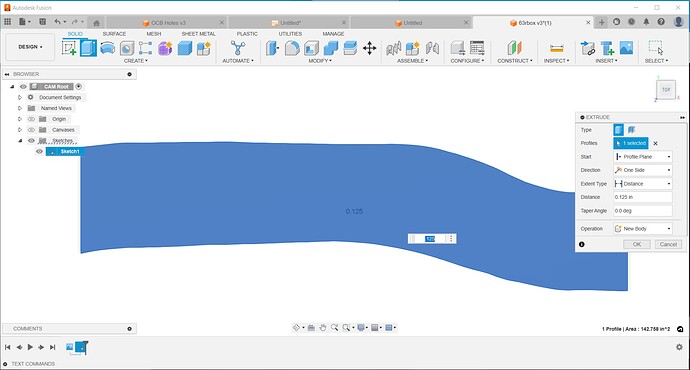Screen dimensions: 690x370
Task: Select the Revolve tool
Action: [108, 48]
